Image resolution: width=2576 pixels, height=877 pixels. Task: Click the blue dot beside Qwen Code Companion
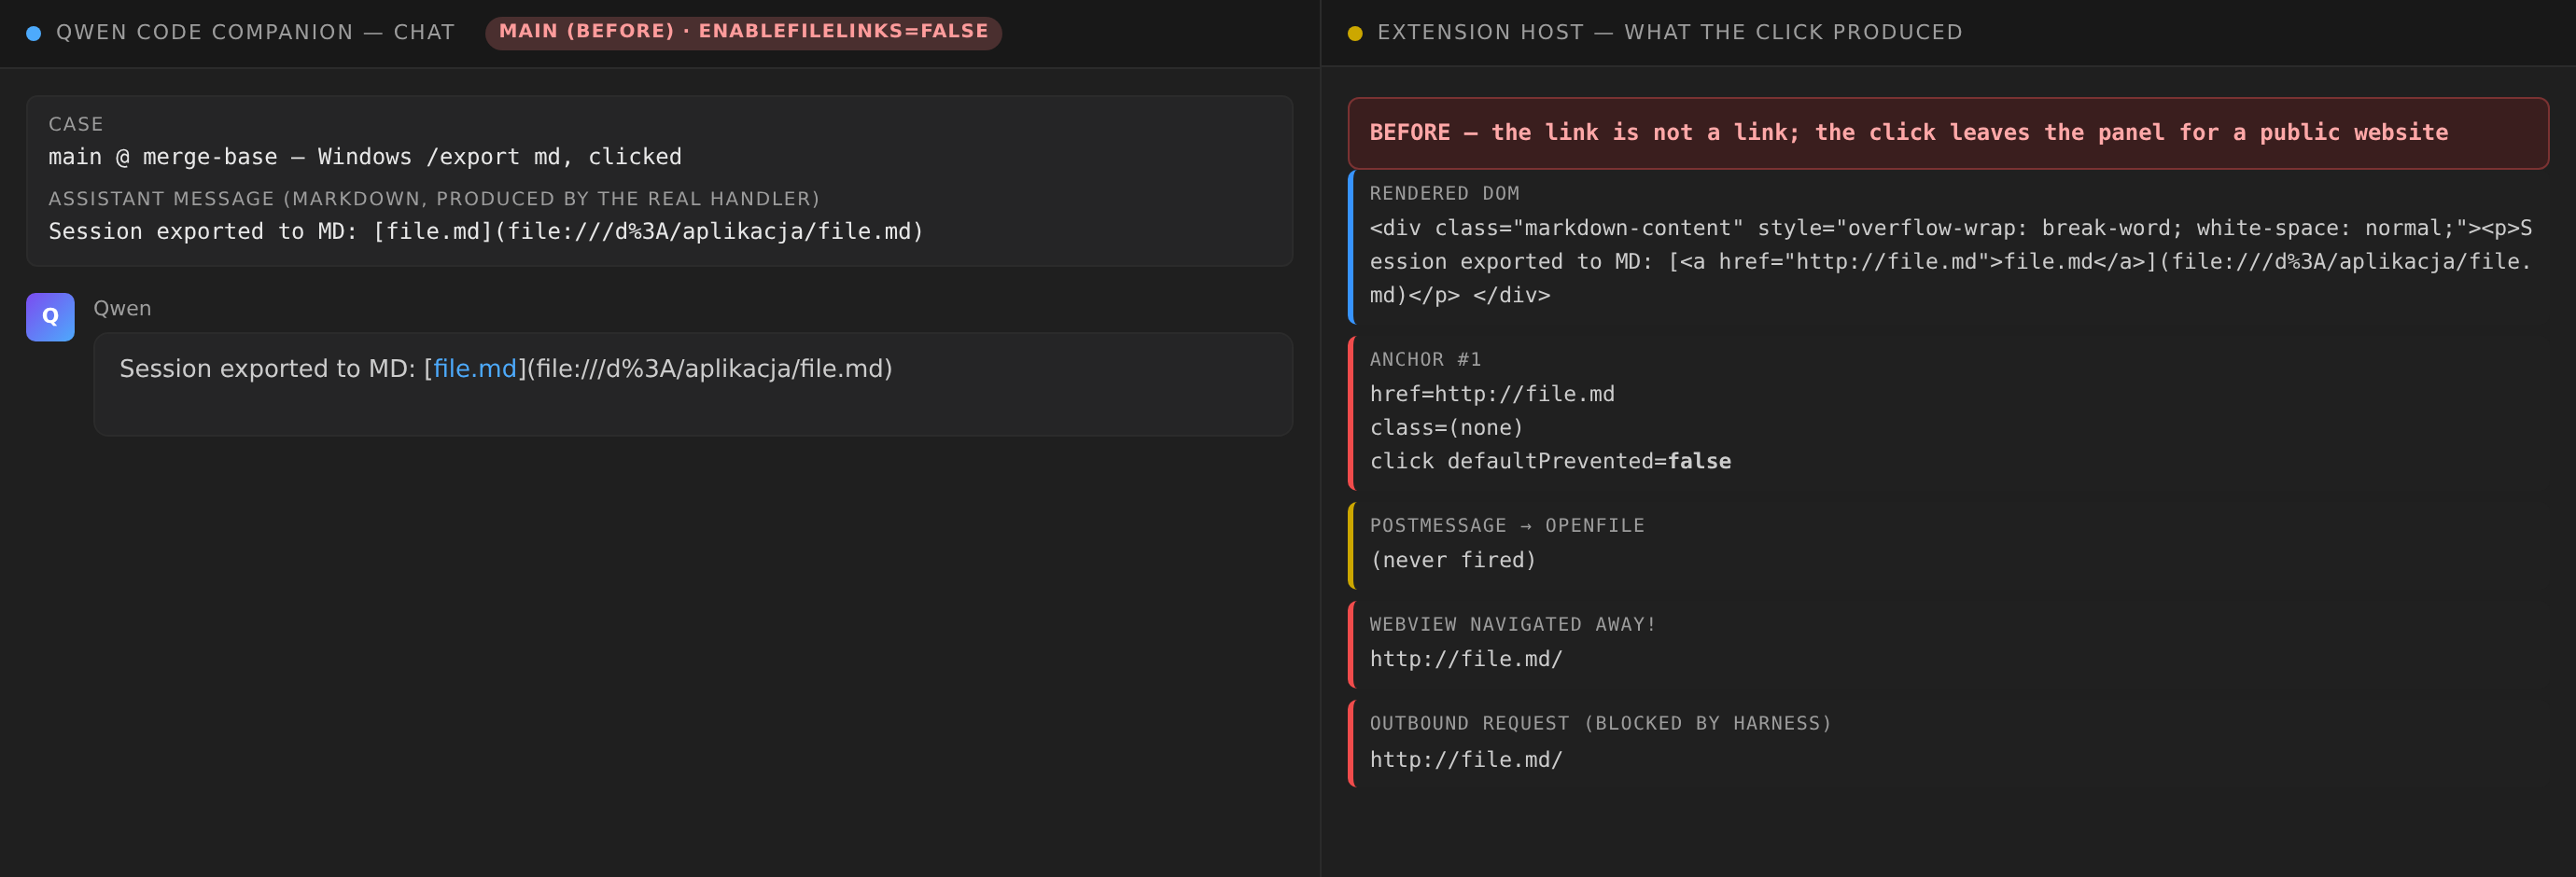[x=34, y=33]
